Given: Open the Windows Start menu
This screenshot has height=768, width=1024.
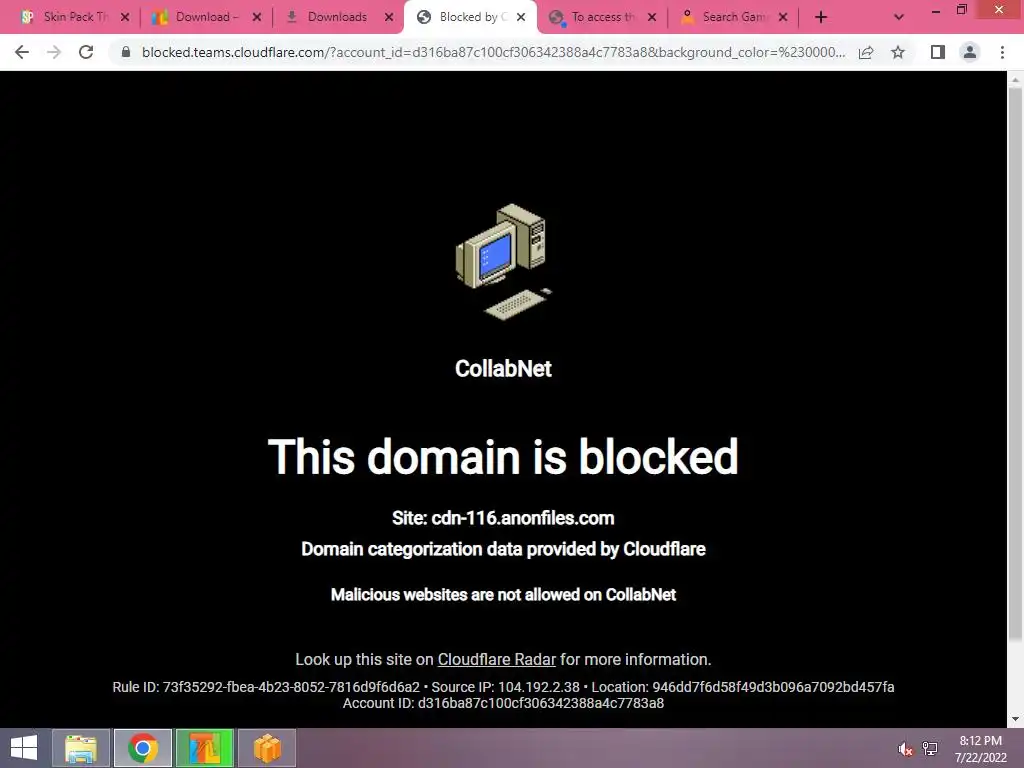Looking at the screenshot, I should pos(24,748).
